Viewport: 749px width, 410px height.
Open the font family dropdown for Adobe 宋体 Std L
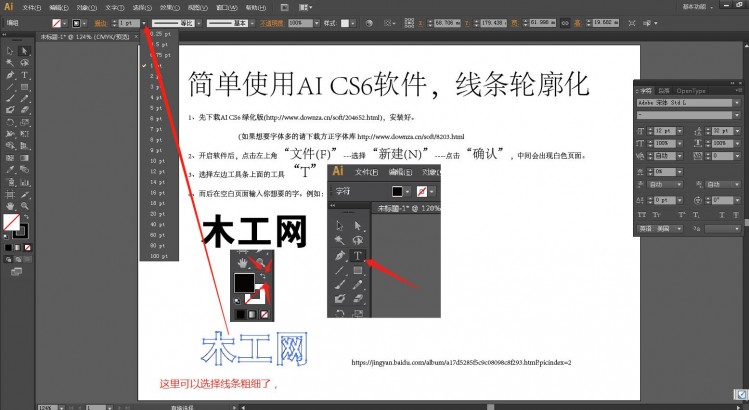(x=737, y=103)
